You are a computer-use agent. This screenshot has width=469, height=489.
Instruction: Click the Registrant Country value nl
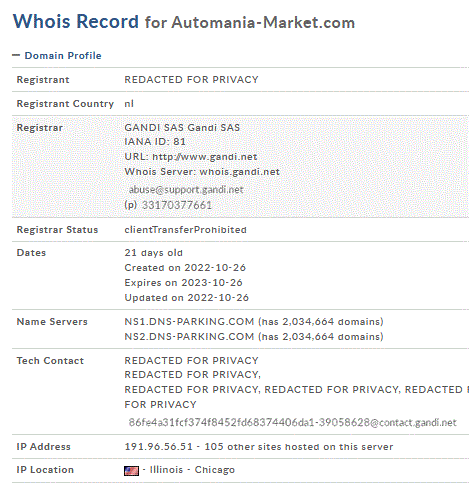click(129, 104)
